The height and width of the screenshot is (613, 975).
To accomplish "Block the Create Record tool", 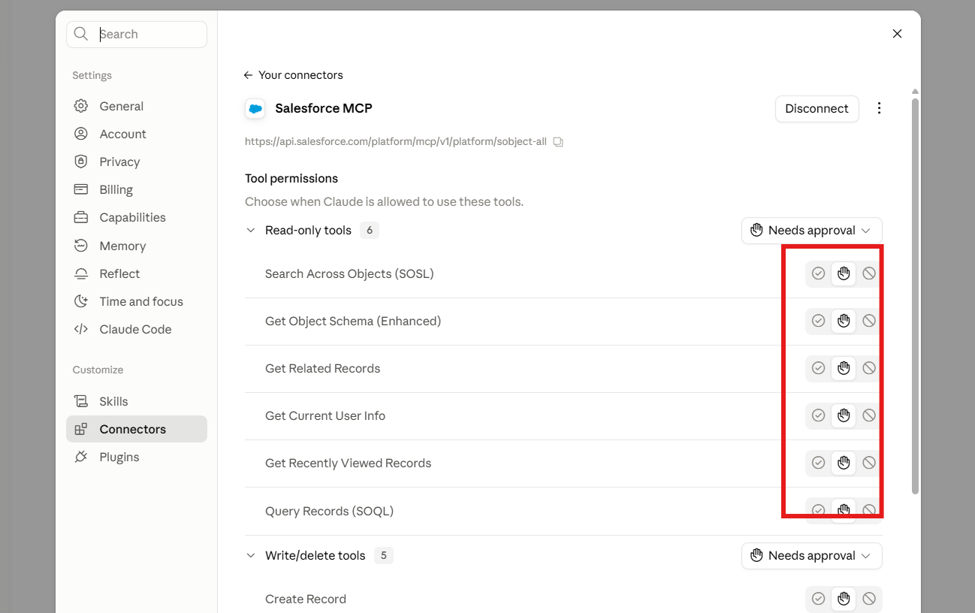I will point(869,599).
